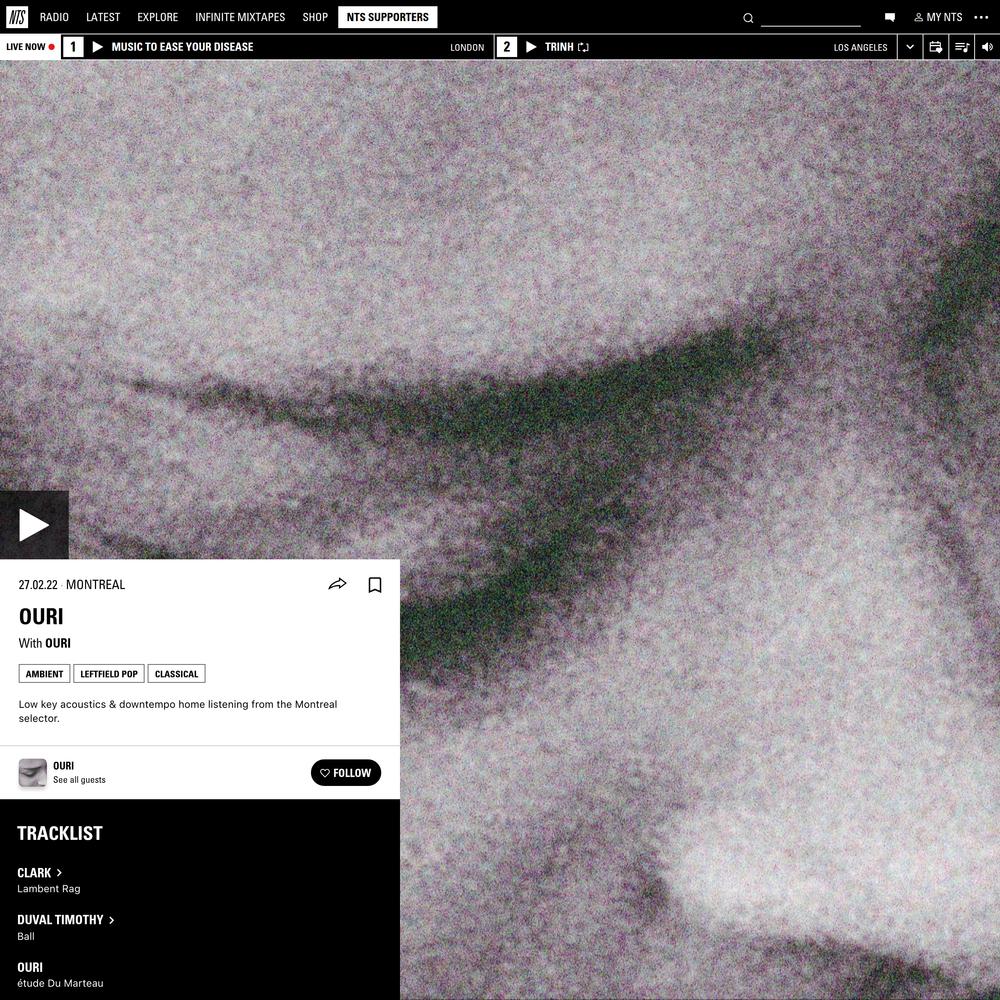The image size is (1000, 1000).
Task: Follow the Ouri artist
Action: pos(346,772)
